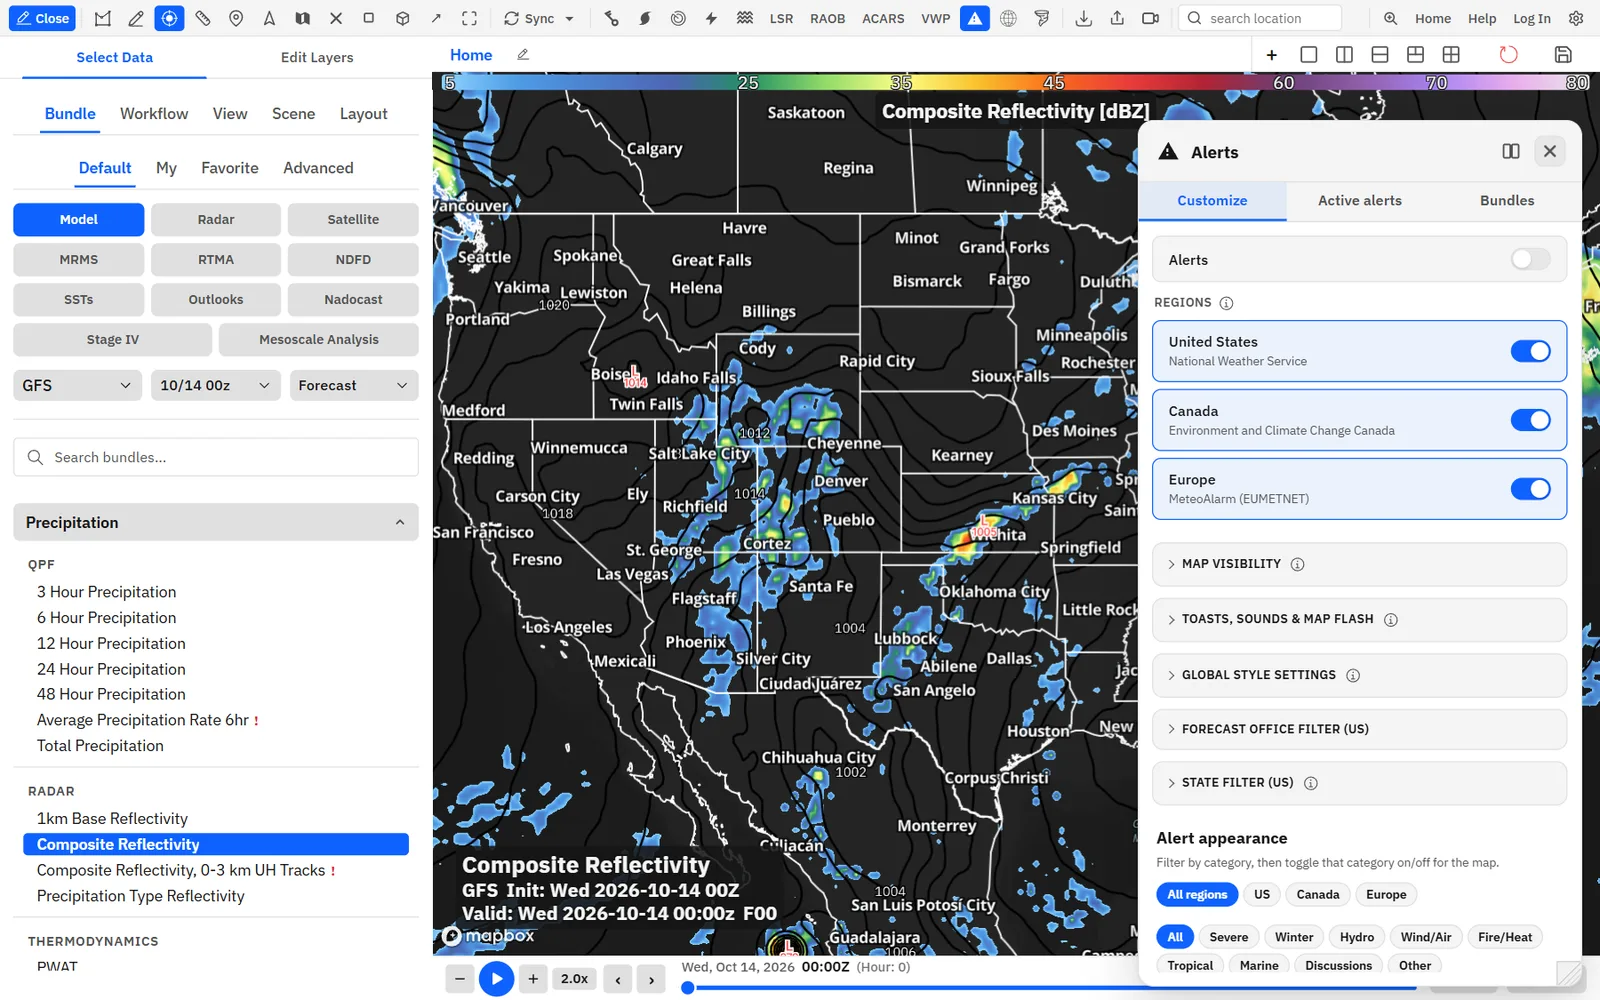Viewport: 1600px width, 1000px height.
Task: Open settings gear icon at top right
Action: coord(1576,18)
